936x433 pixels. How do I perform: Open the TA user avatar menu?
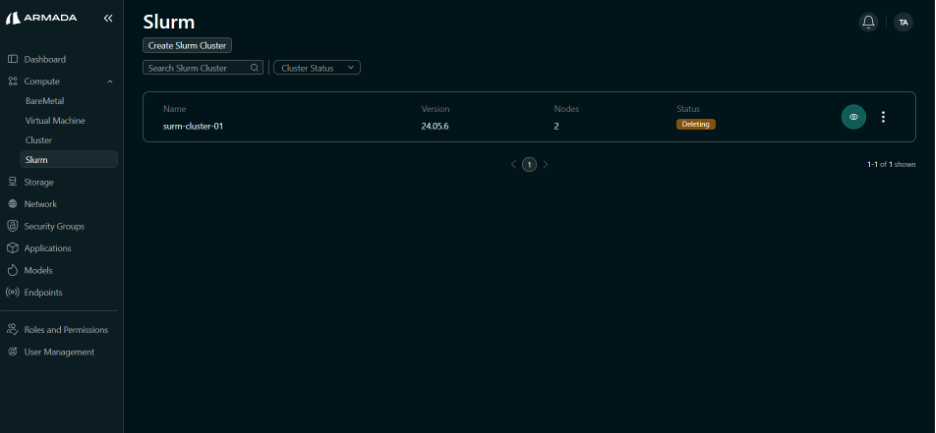pyautogui.click(x=903, y=22)
